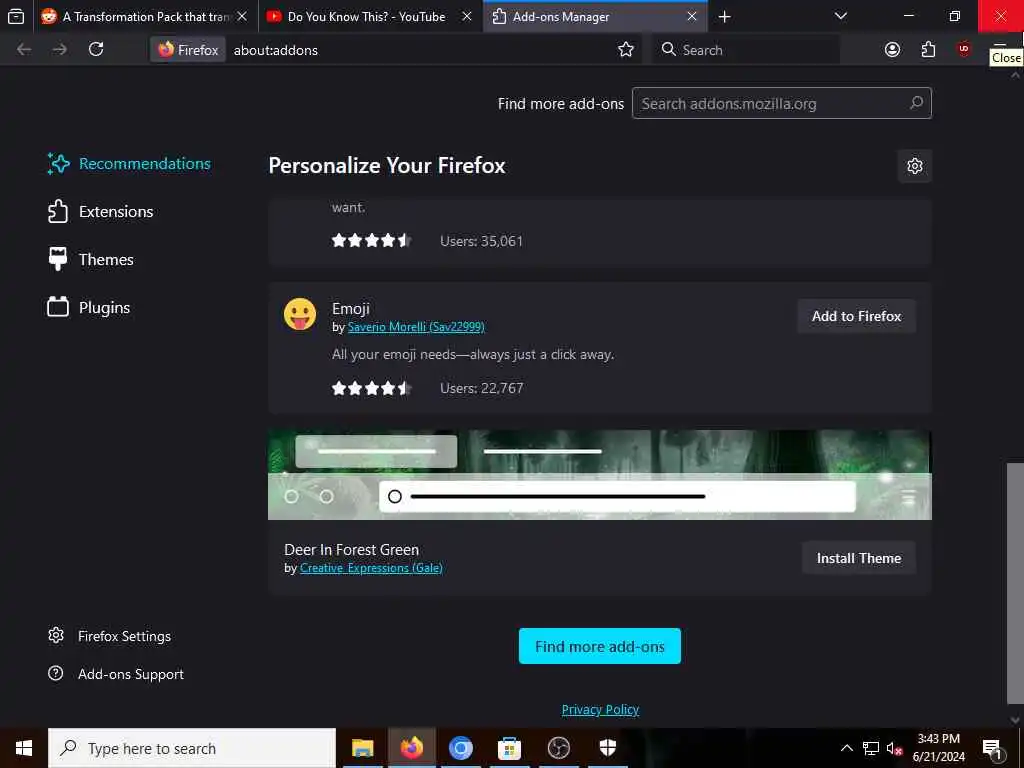
Task: Open the Plugins category in sidebar
Action: [89, 308]
